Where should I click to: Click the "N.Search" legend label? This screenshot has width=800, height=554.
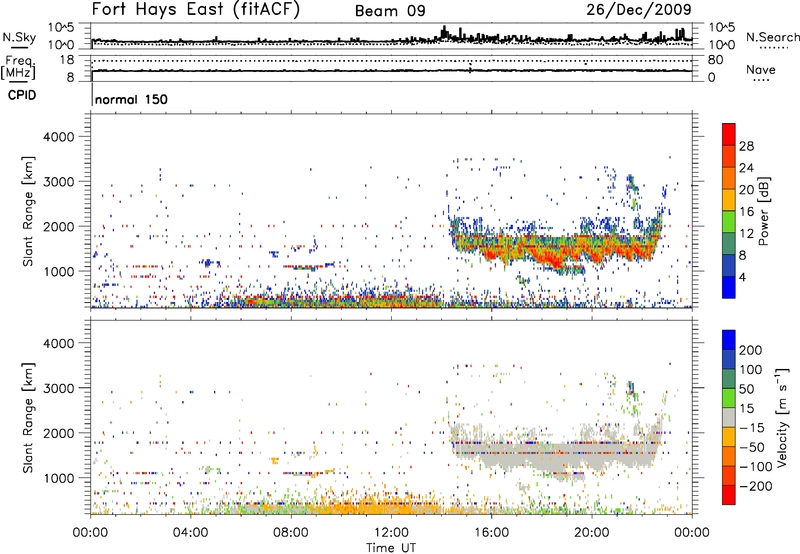point(772,37)
